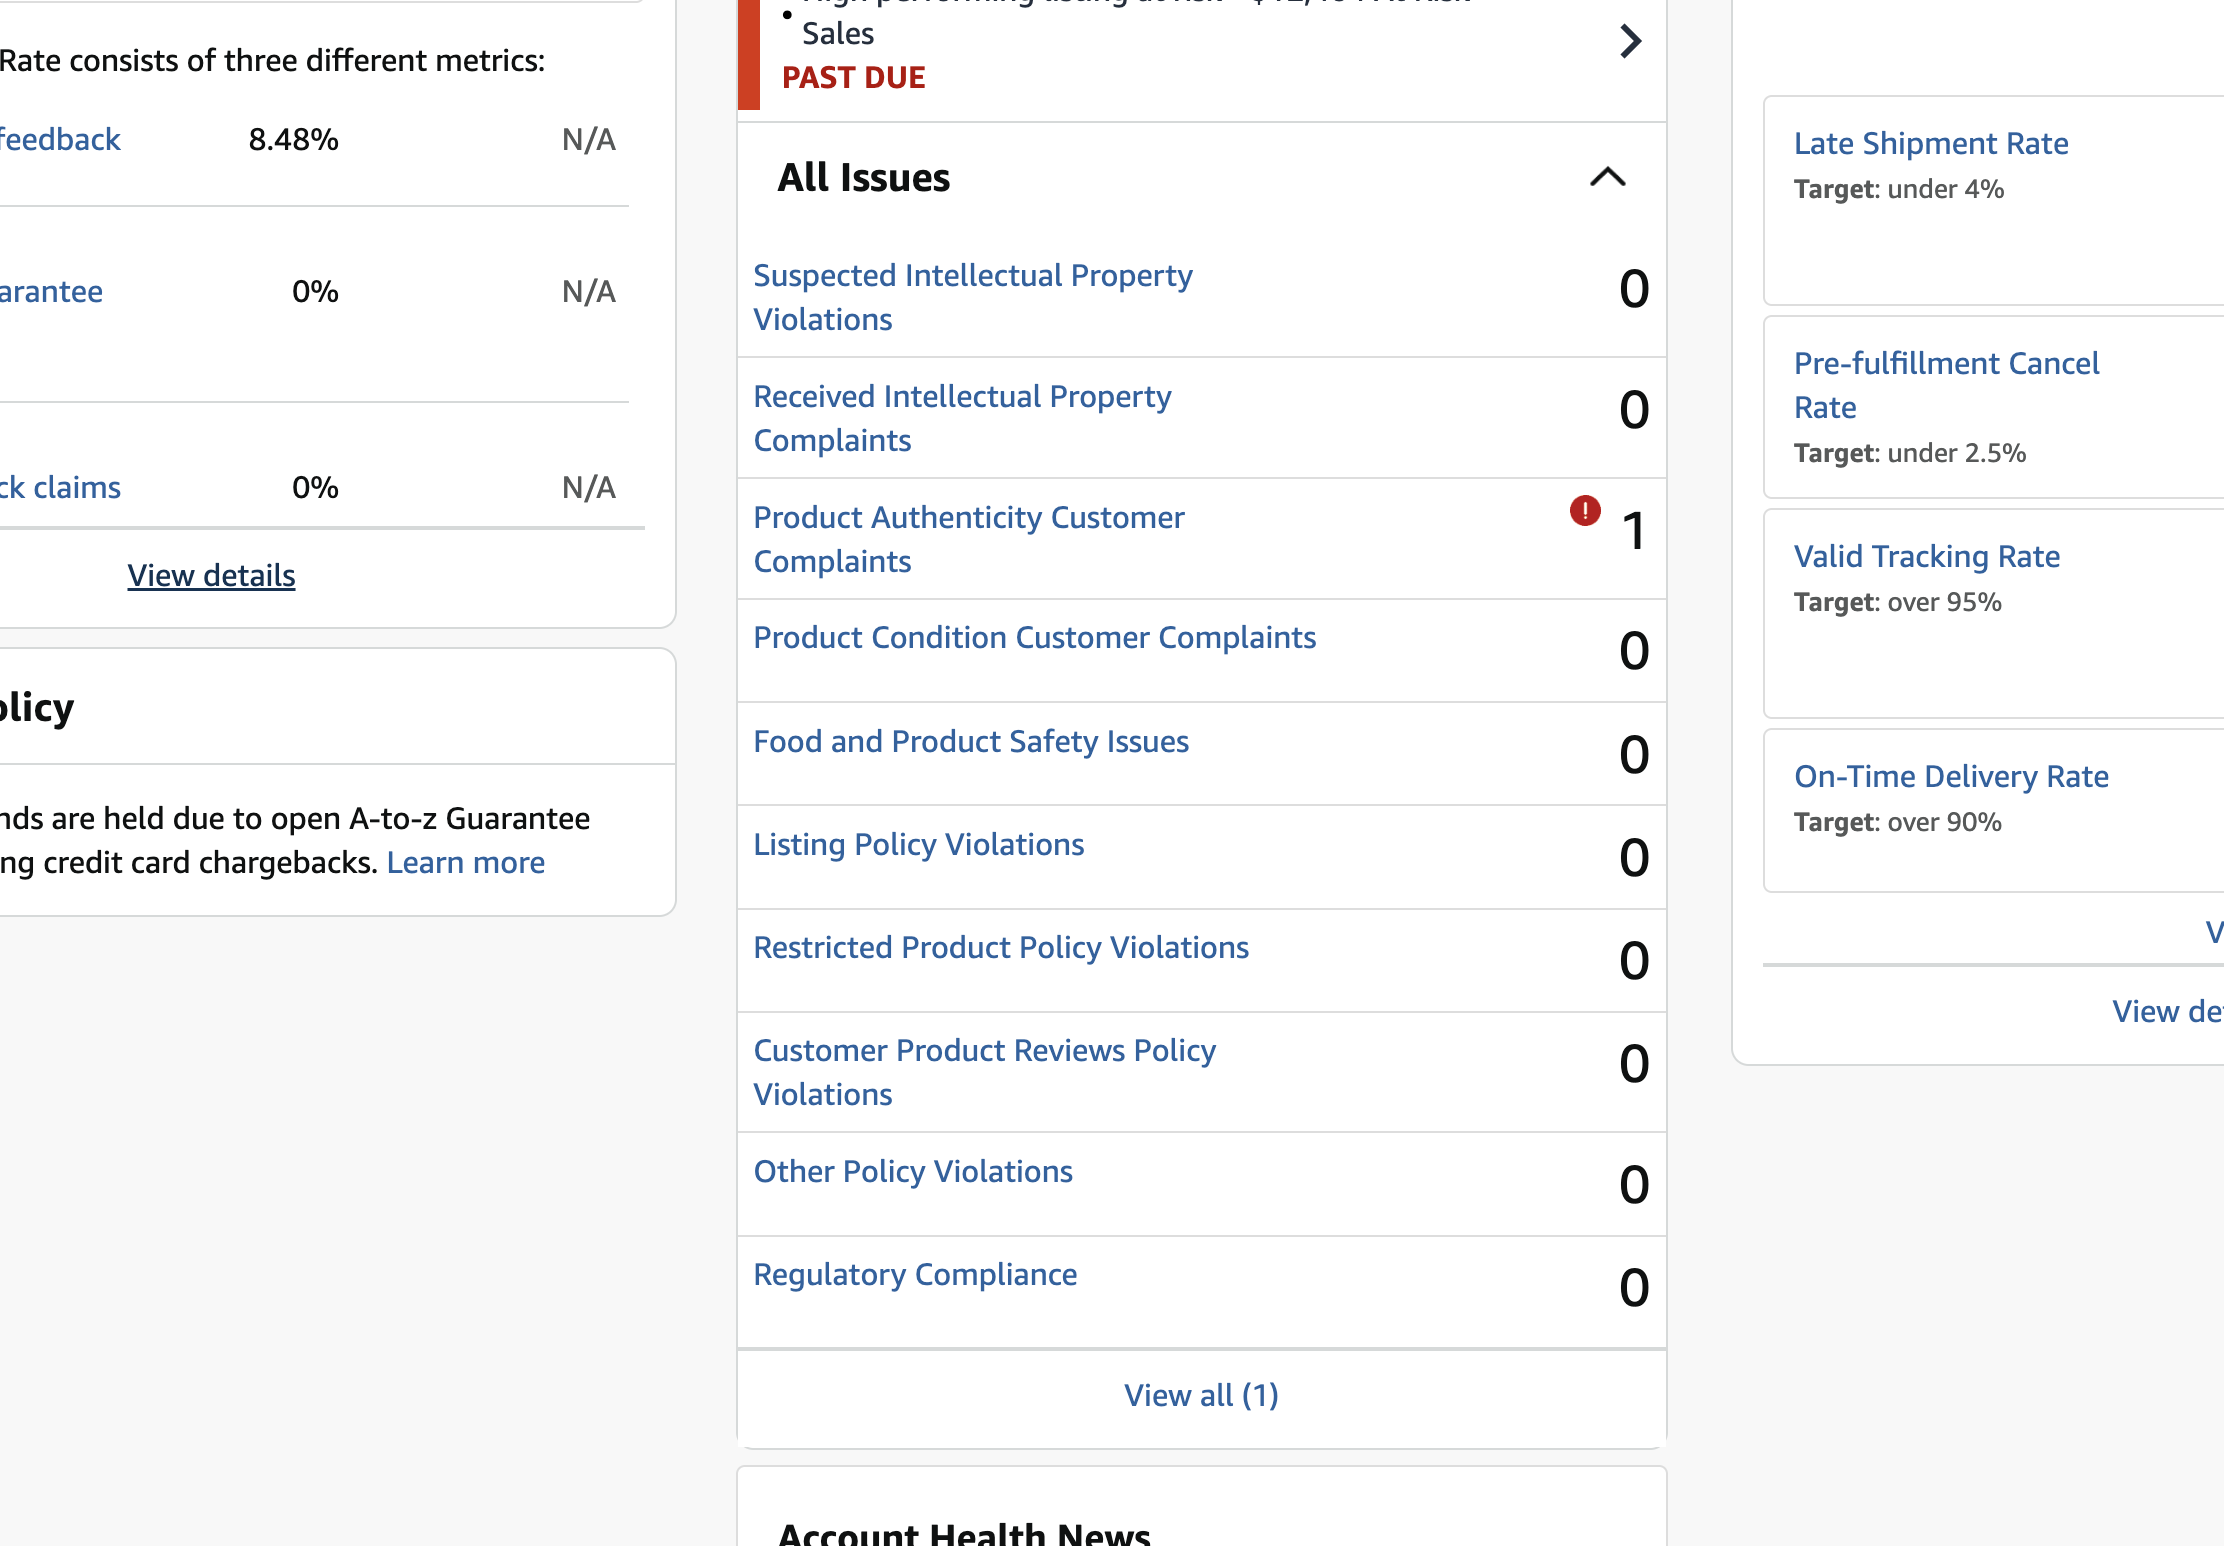The image size is (2224, 1546).
Task: Open Received Intellectual Property Complaints
Action: pyautogui.click(x=962, y=418)
